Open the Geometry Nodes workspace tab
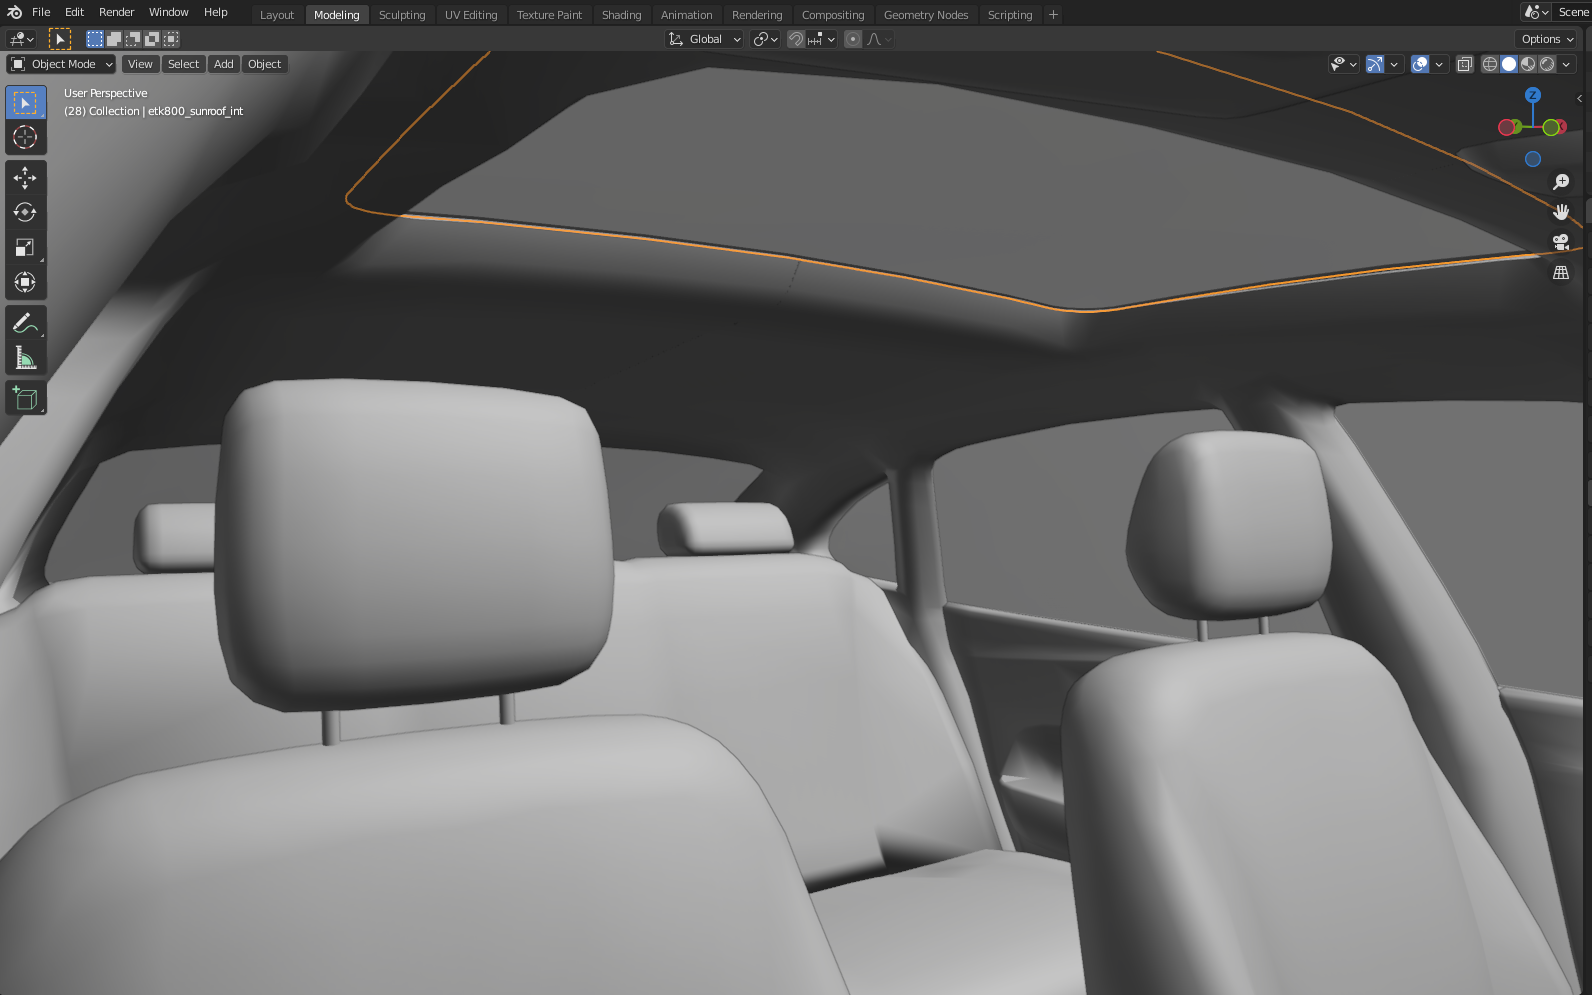Screen dimensions: 1592x995 (926, 15)
